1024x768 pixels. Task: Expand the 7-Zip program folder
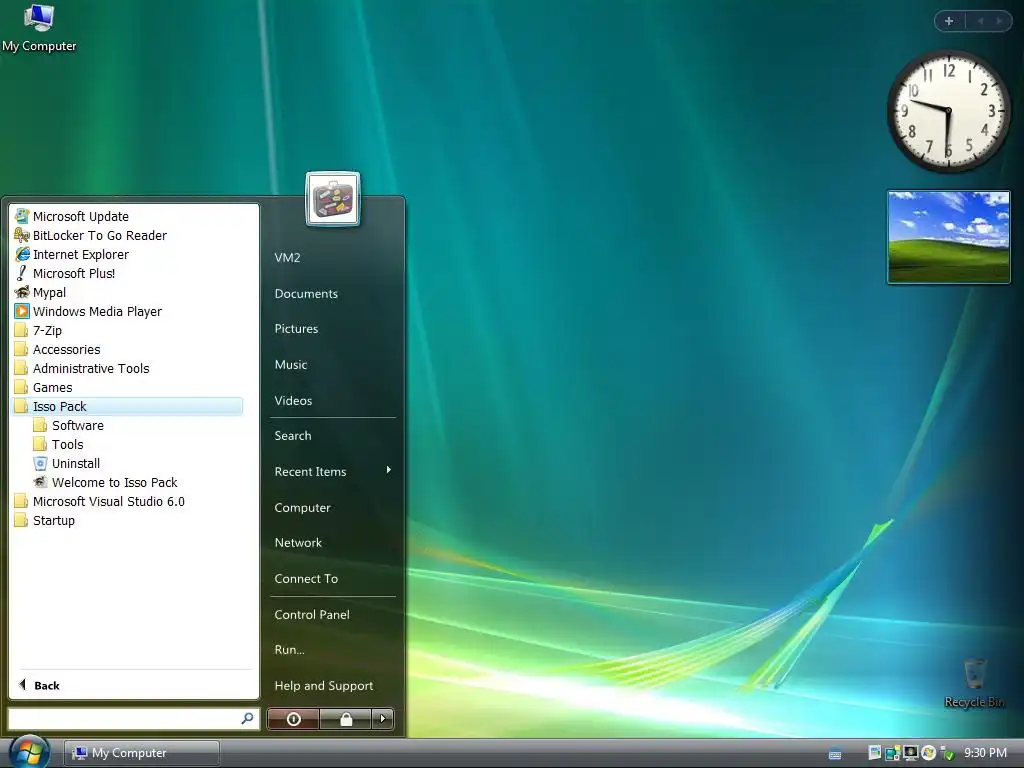point(38,330)
